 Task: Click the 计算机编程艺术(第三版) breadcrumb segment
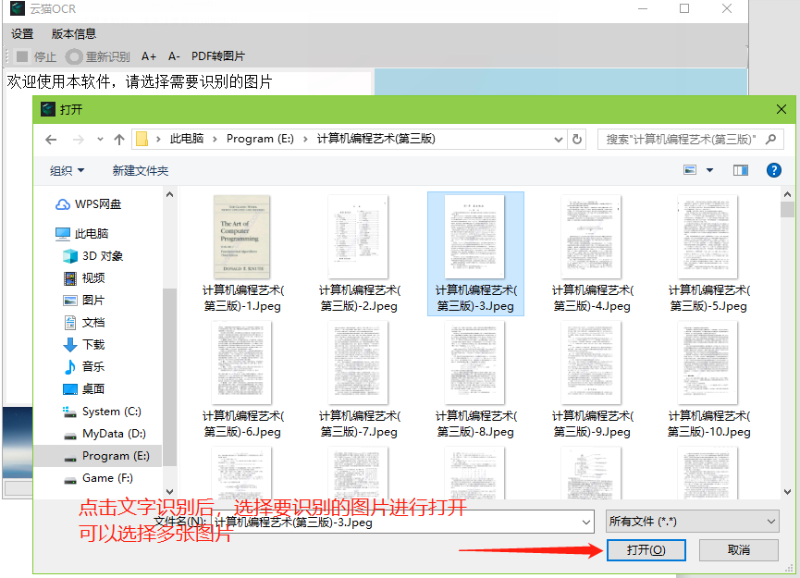coord(376,139)
